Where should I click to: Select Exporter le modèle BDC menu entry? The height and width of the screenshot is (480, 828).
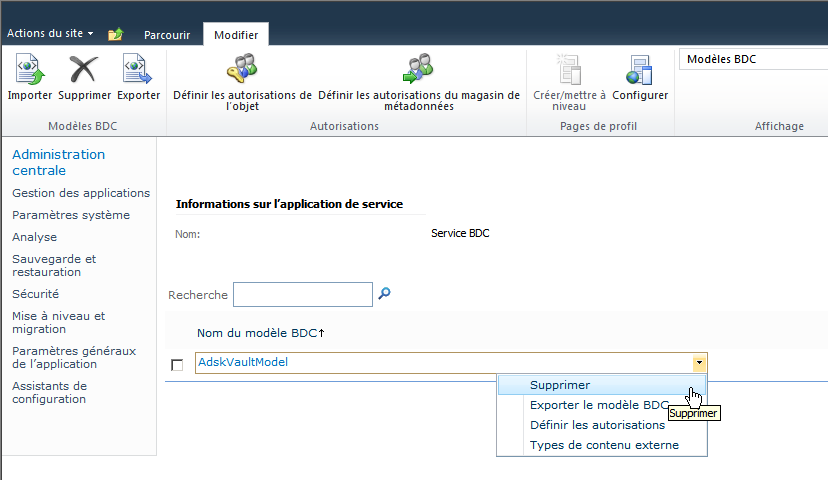coord(598,405)
